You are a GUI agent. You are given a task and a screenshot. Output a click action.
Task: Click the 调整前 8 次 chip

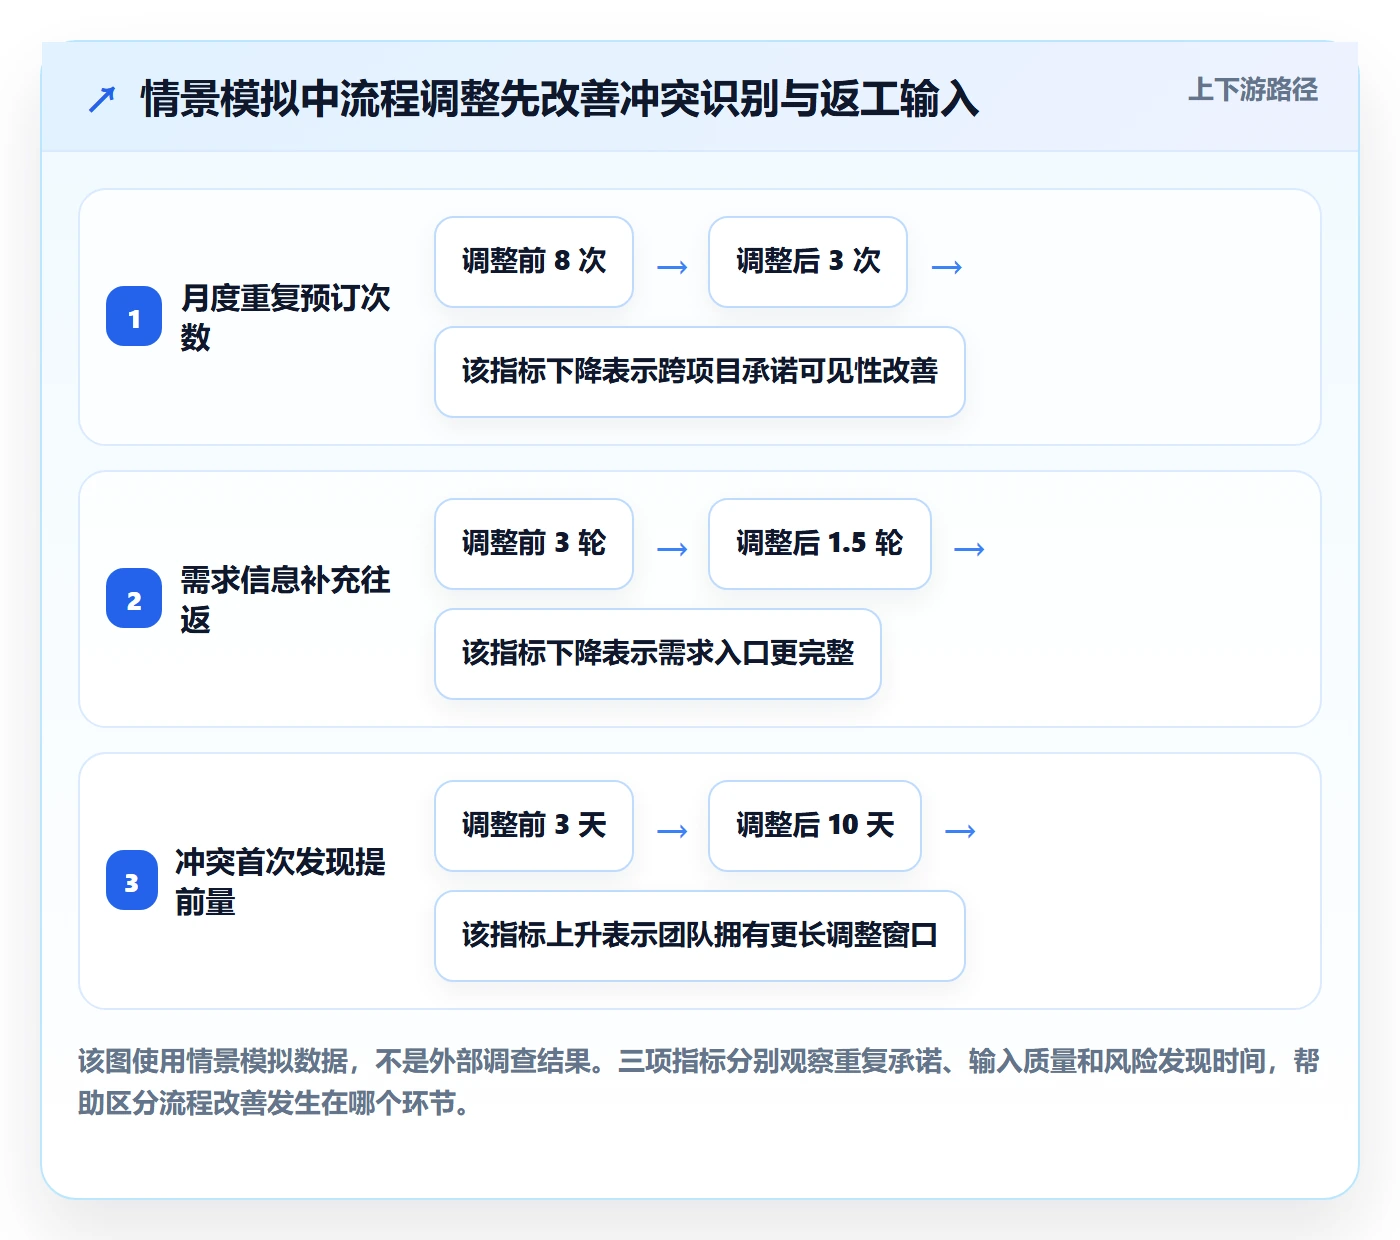(534, 262)
